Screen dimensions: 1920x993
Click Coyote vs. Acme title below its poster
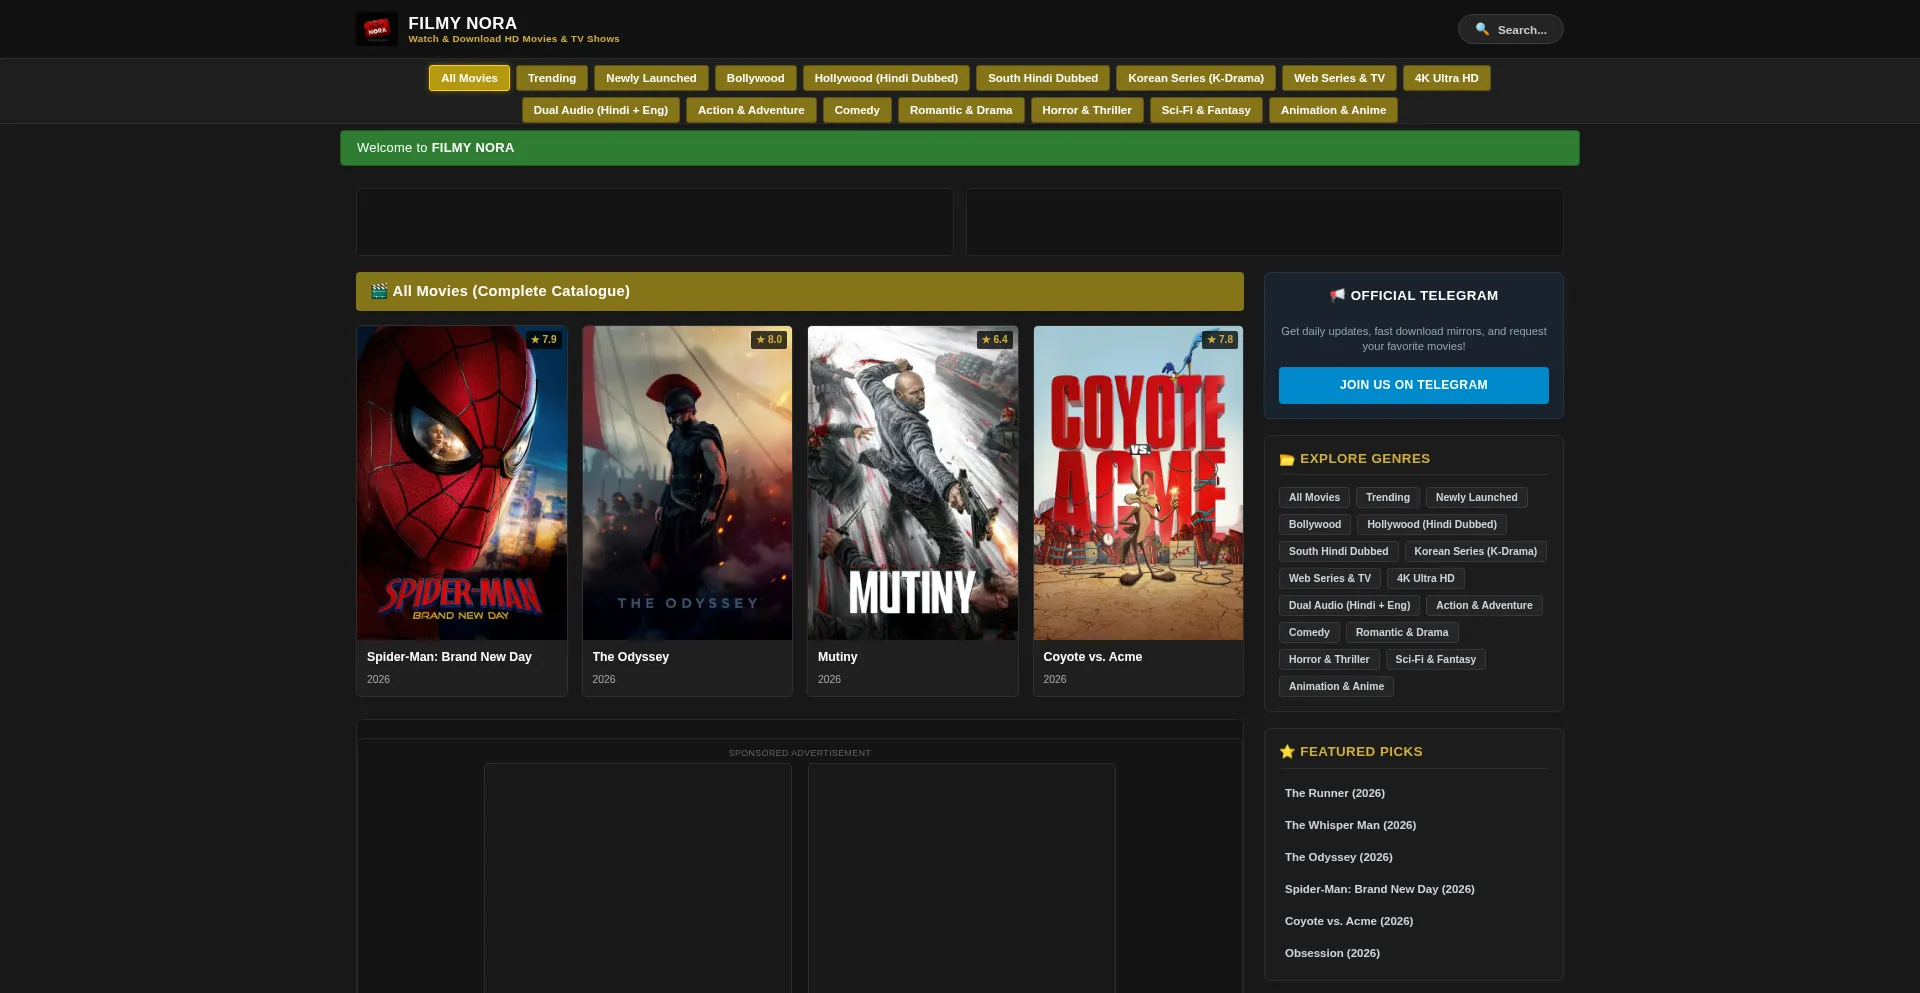[1092, 657]
